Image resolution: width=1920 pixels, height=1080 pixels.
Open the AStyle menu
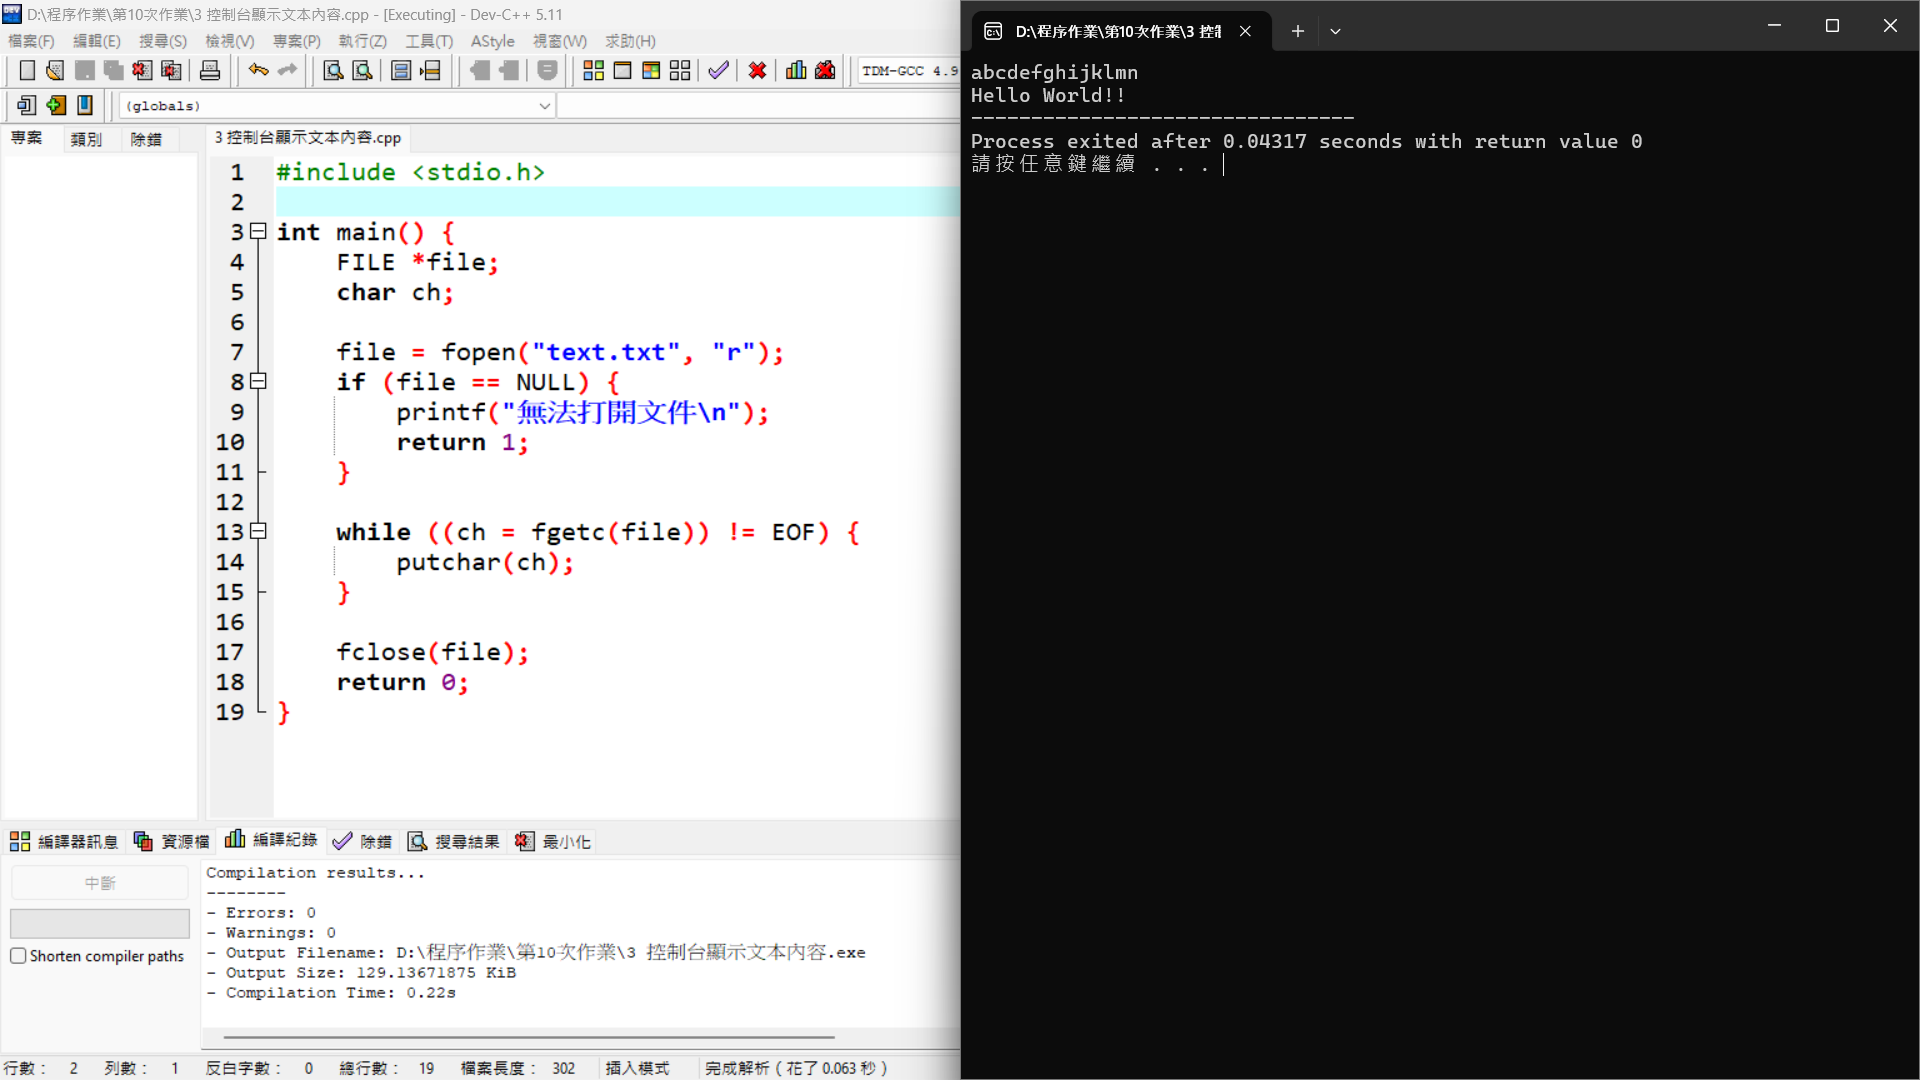coord(492,41)
